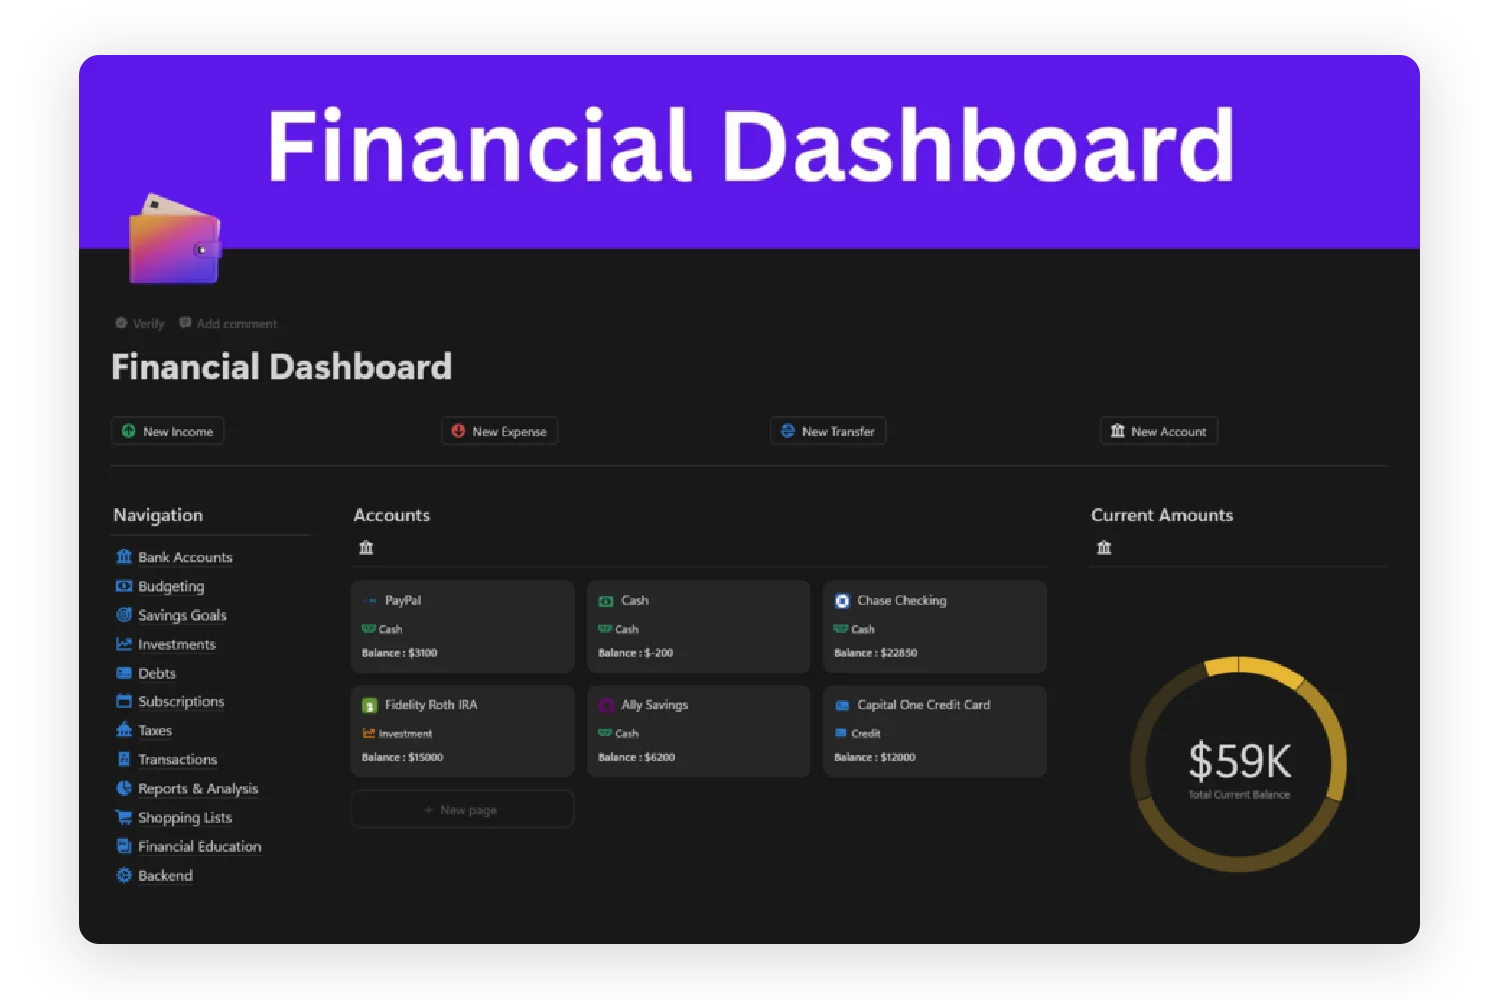Screen dimensions: 1500x1000
Task: Click the New Income button
Action: point(167,431)
